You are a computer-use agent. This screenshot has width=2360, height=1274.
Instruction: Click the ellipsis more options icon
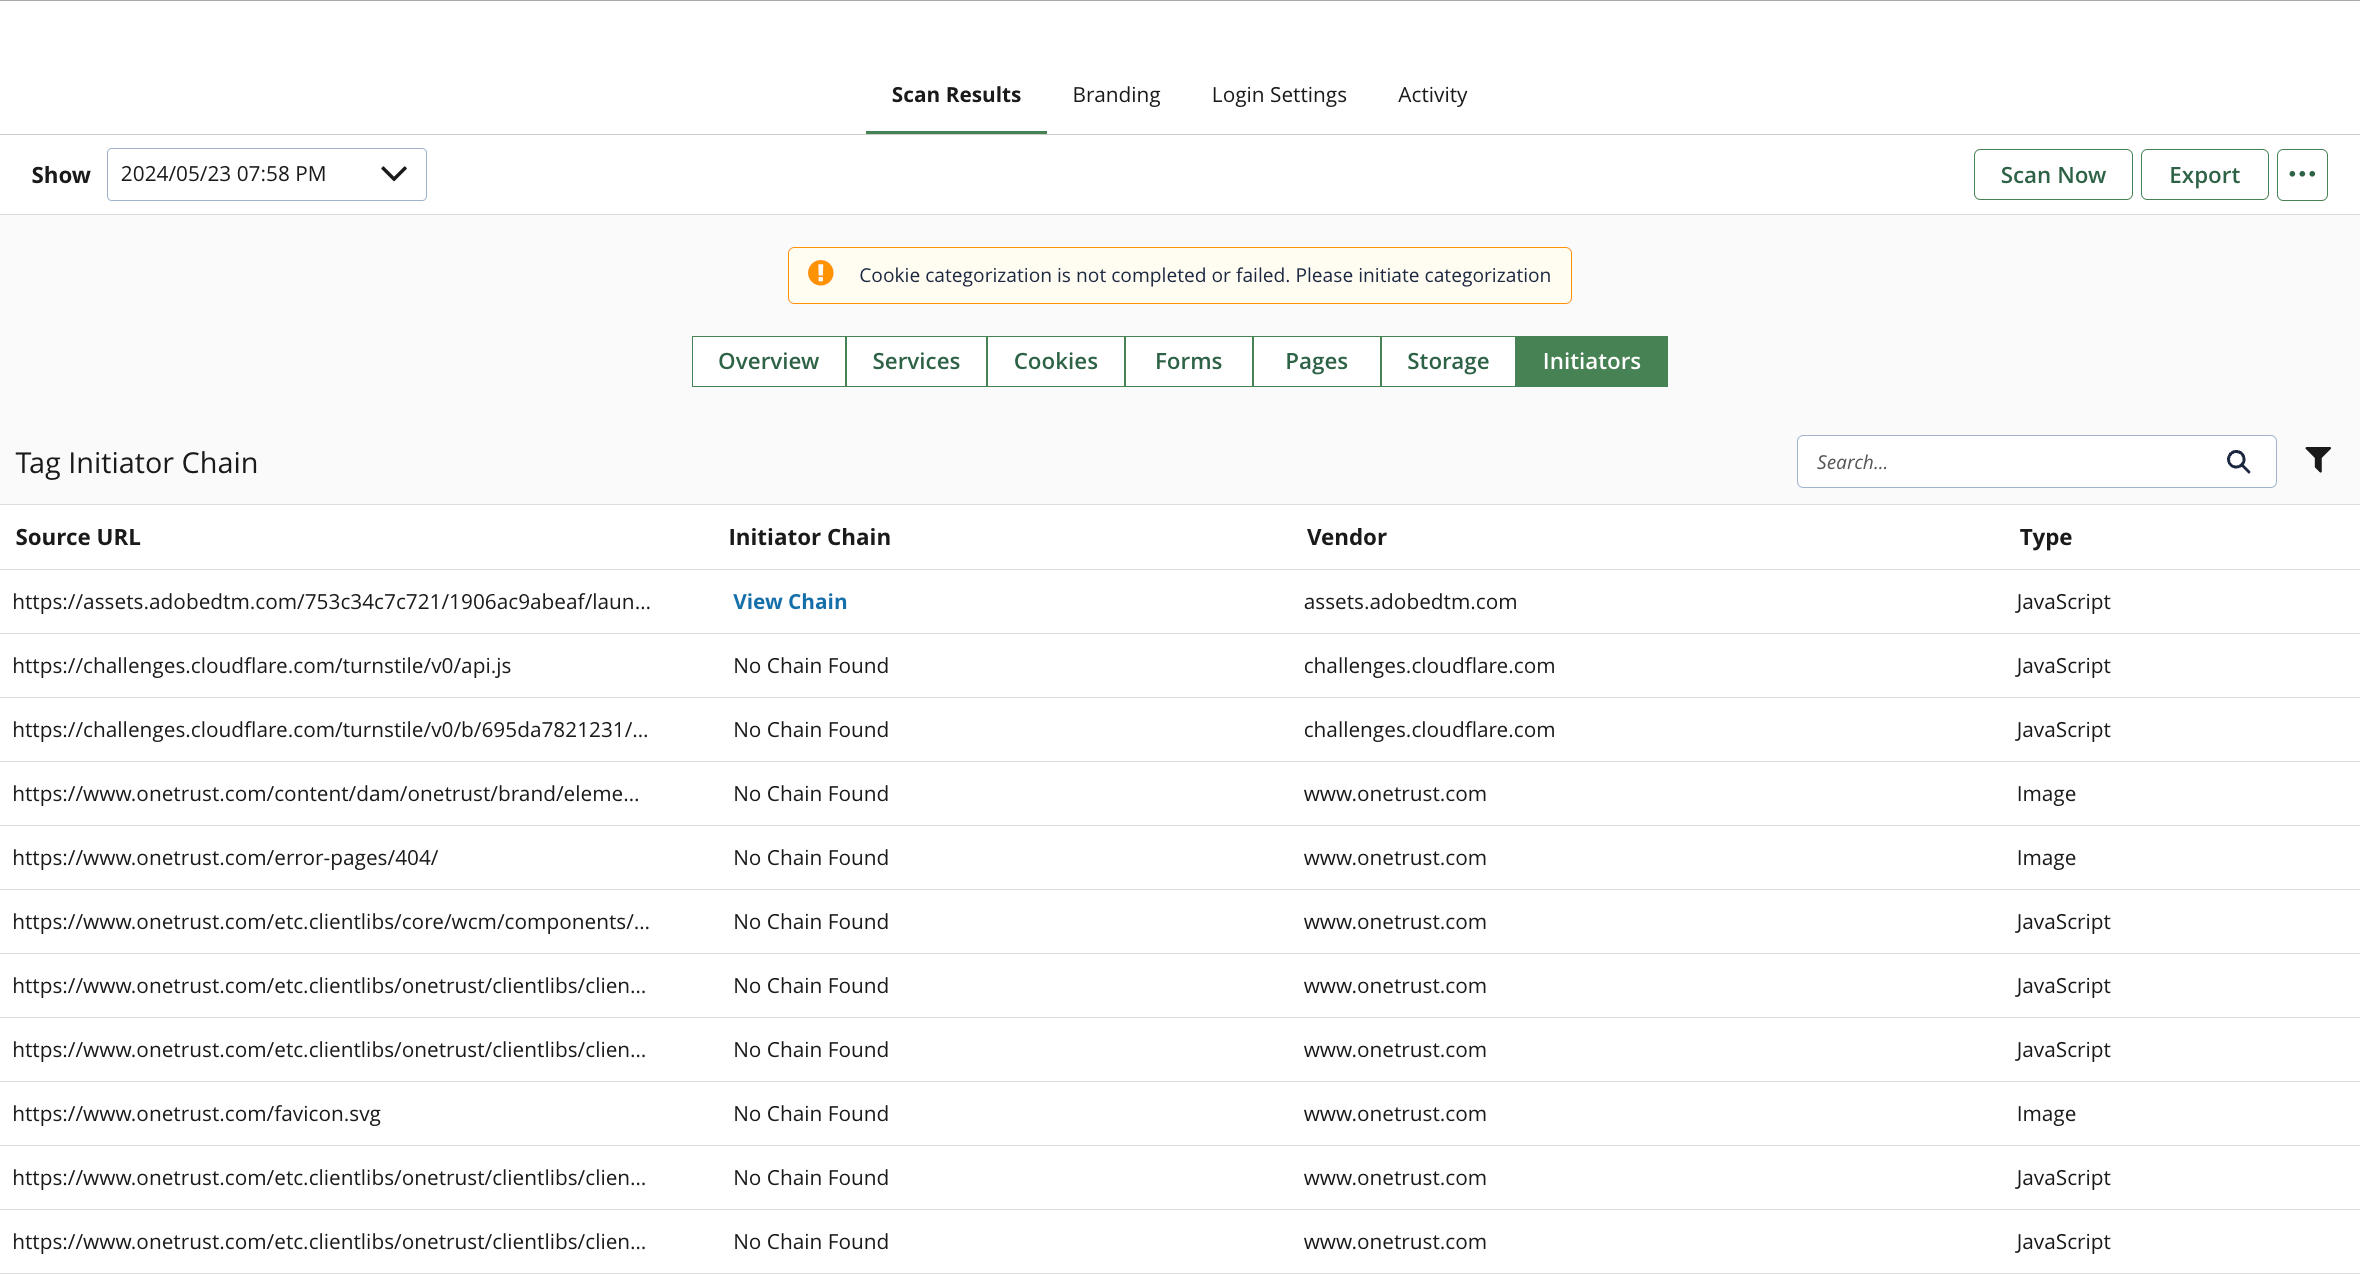tap(2303, 174)
